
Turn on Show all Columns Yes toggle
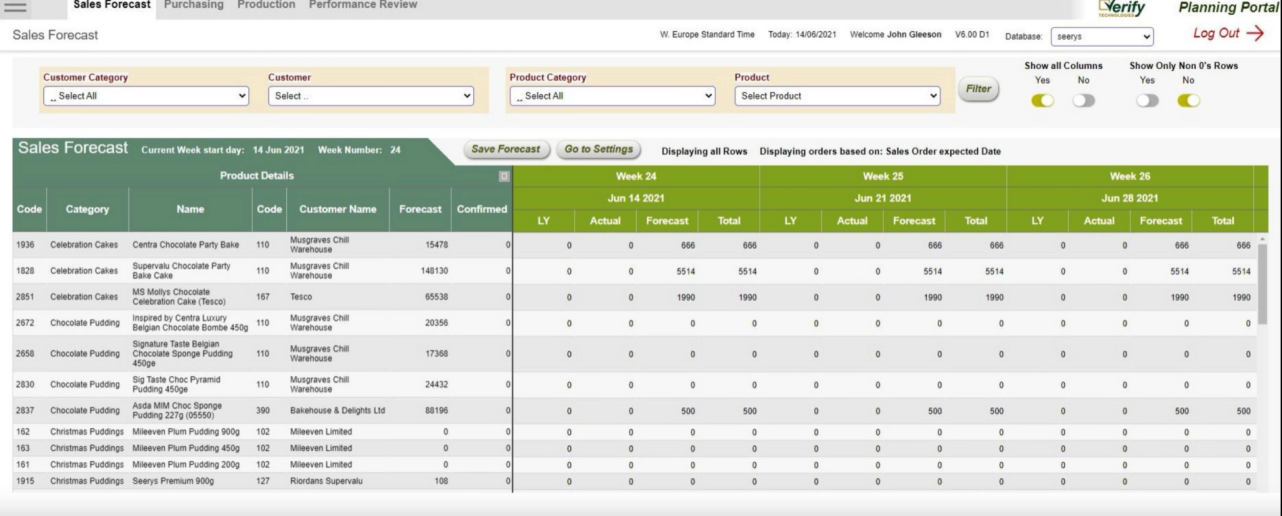[x=1042, y=100]
